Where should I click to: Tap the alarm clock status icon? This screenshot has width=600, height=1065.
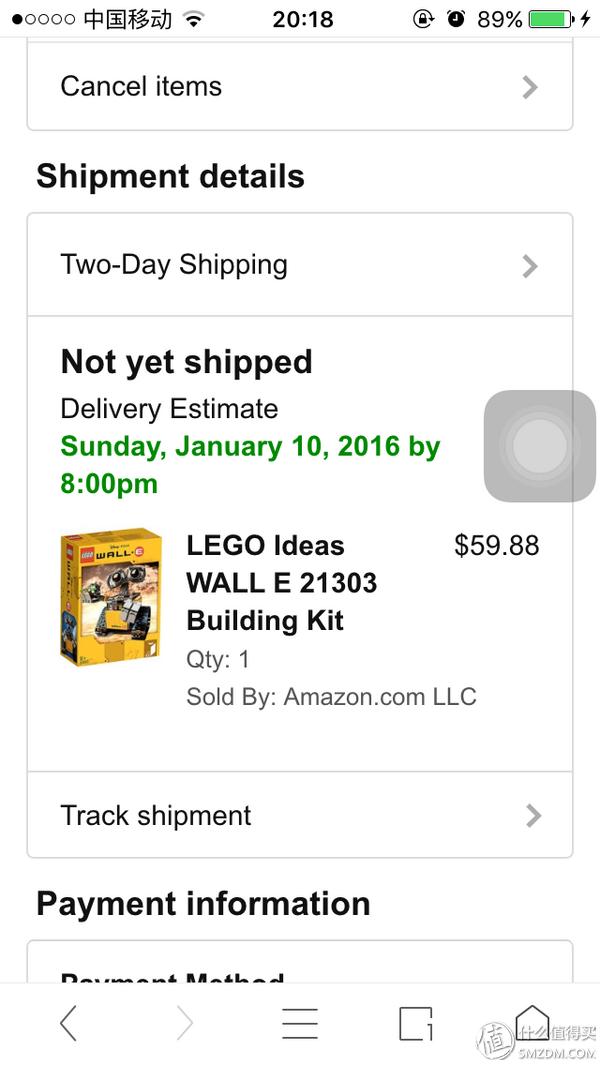click(456, 19)
